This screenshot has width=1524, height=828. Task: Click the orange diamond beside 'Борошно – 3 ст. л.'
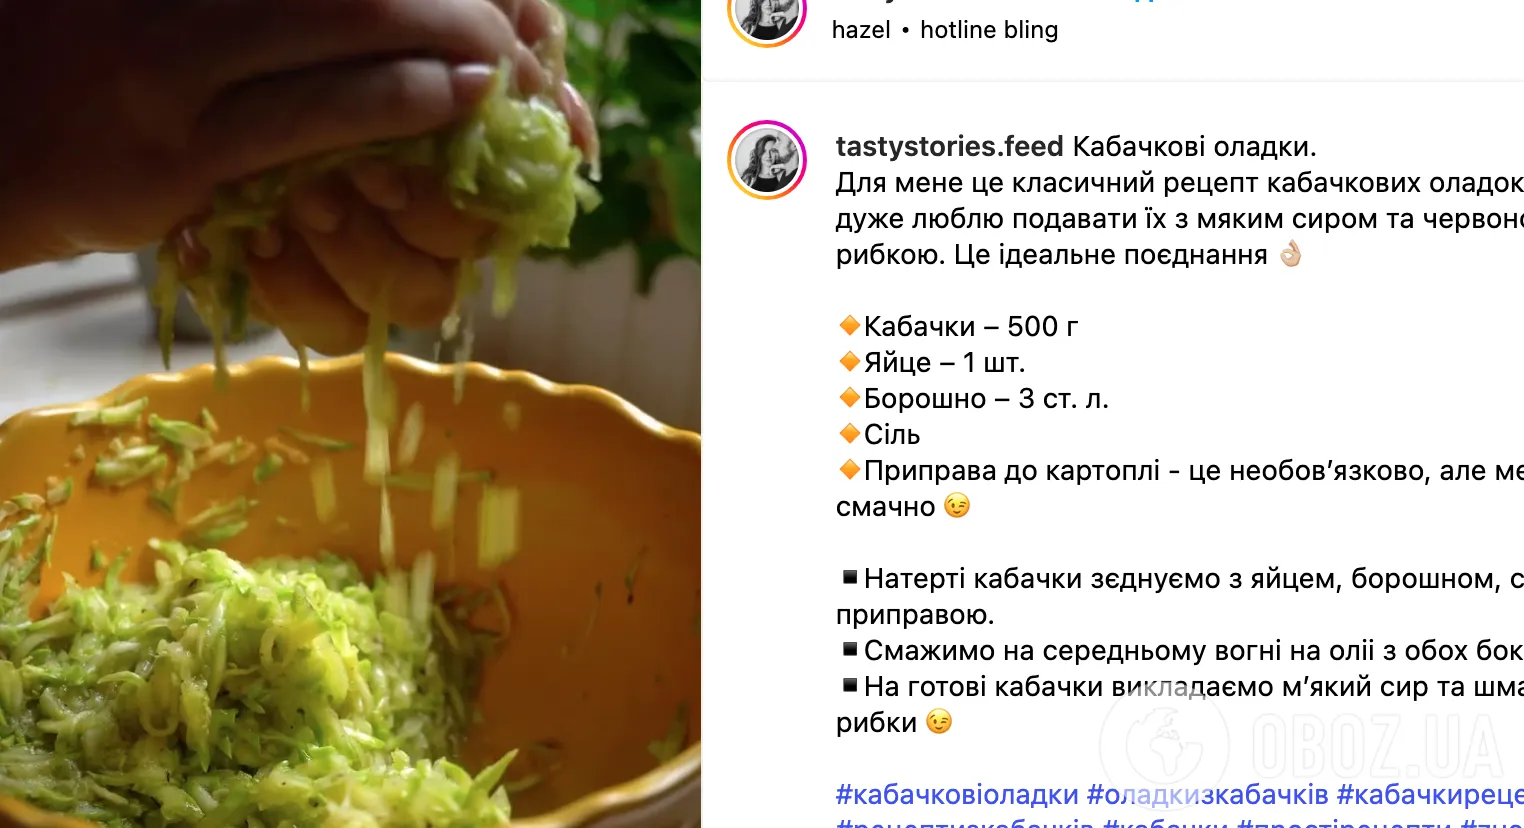850,398
